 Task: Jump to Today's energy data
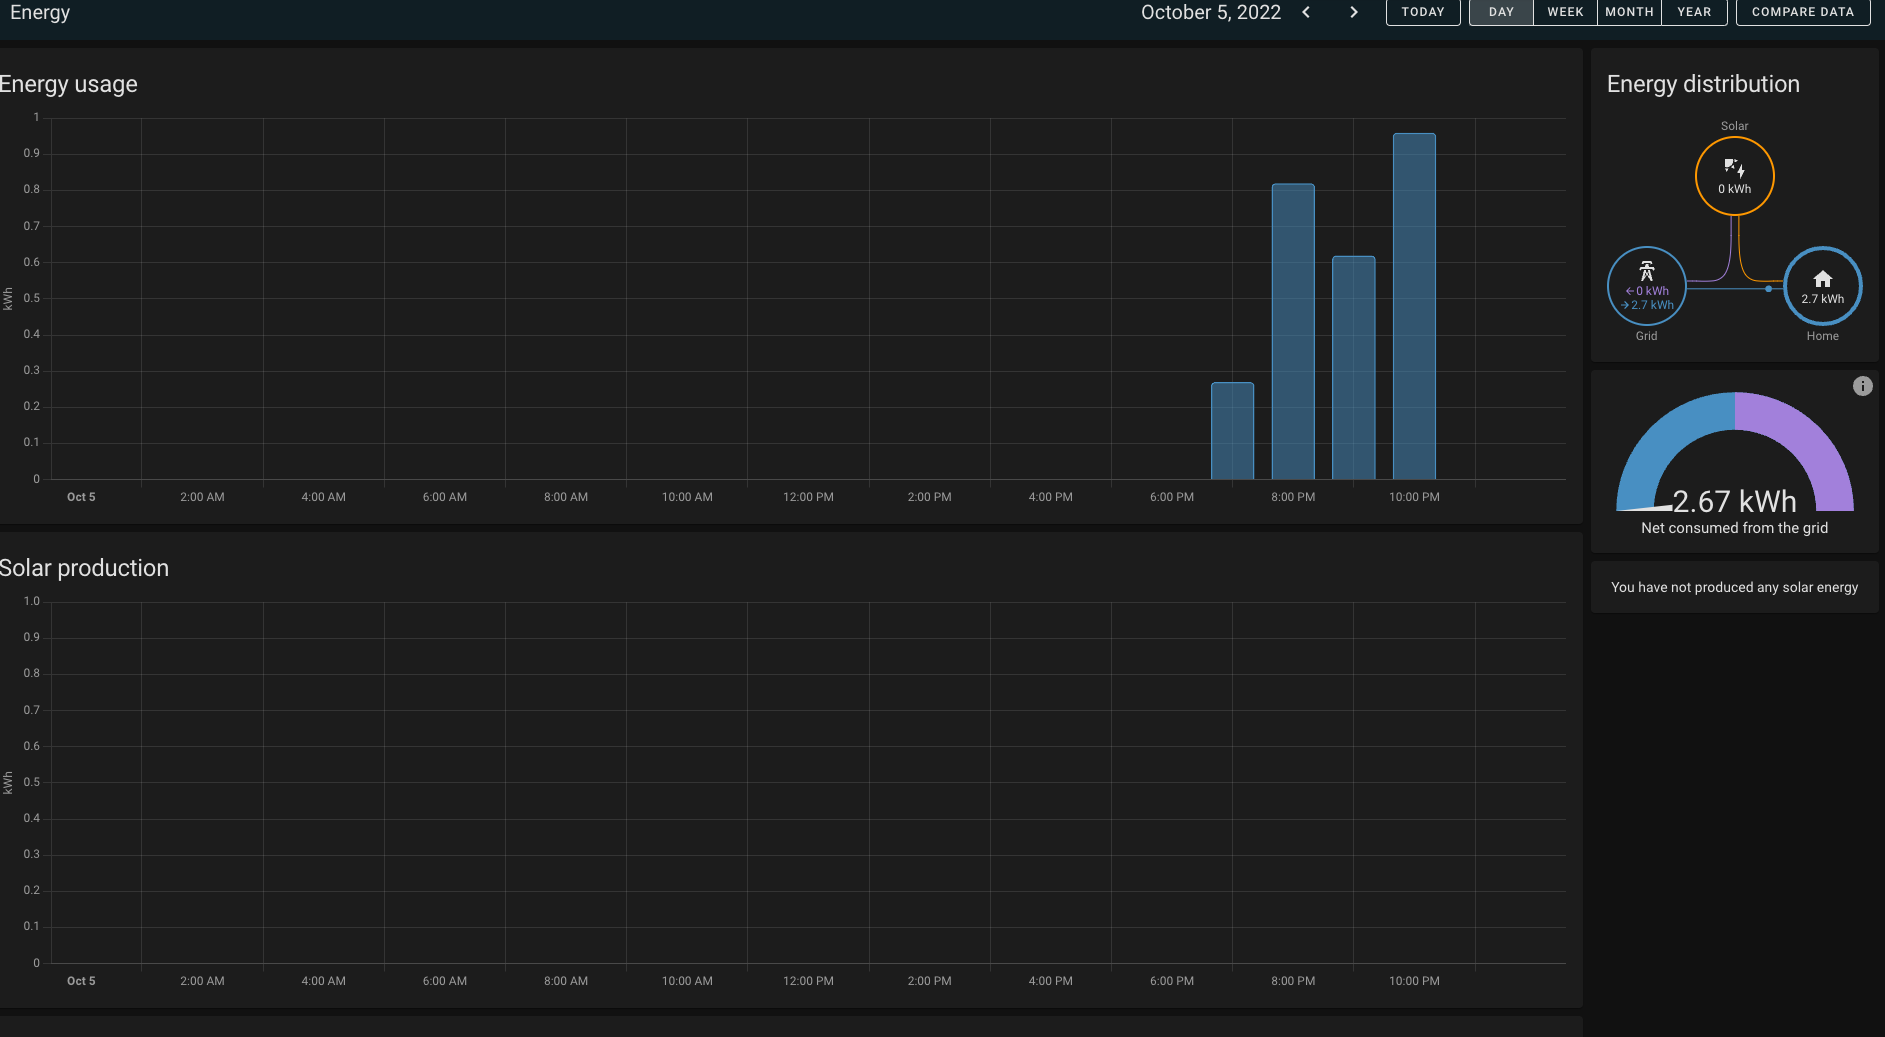(x=1422, y=12)
